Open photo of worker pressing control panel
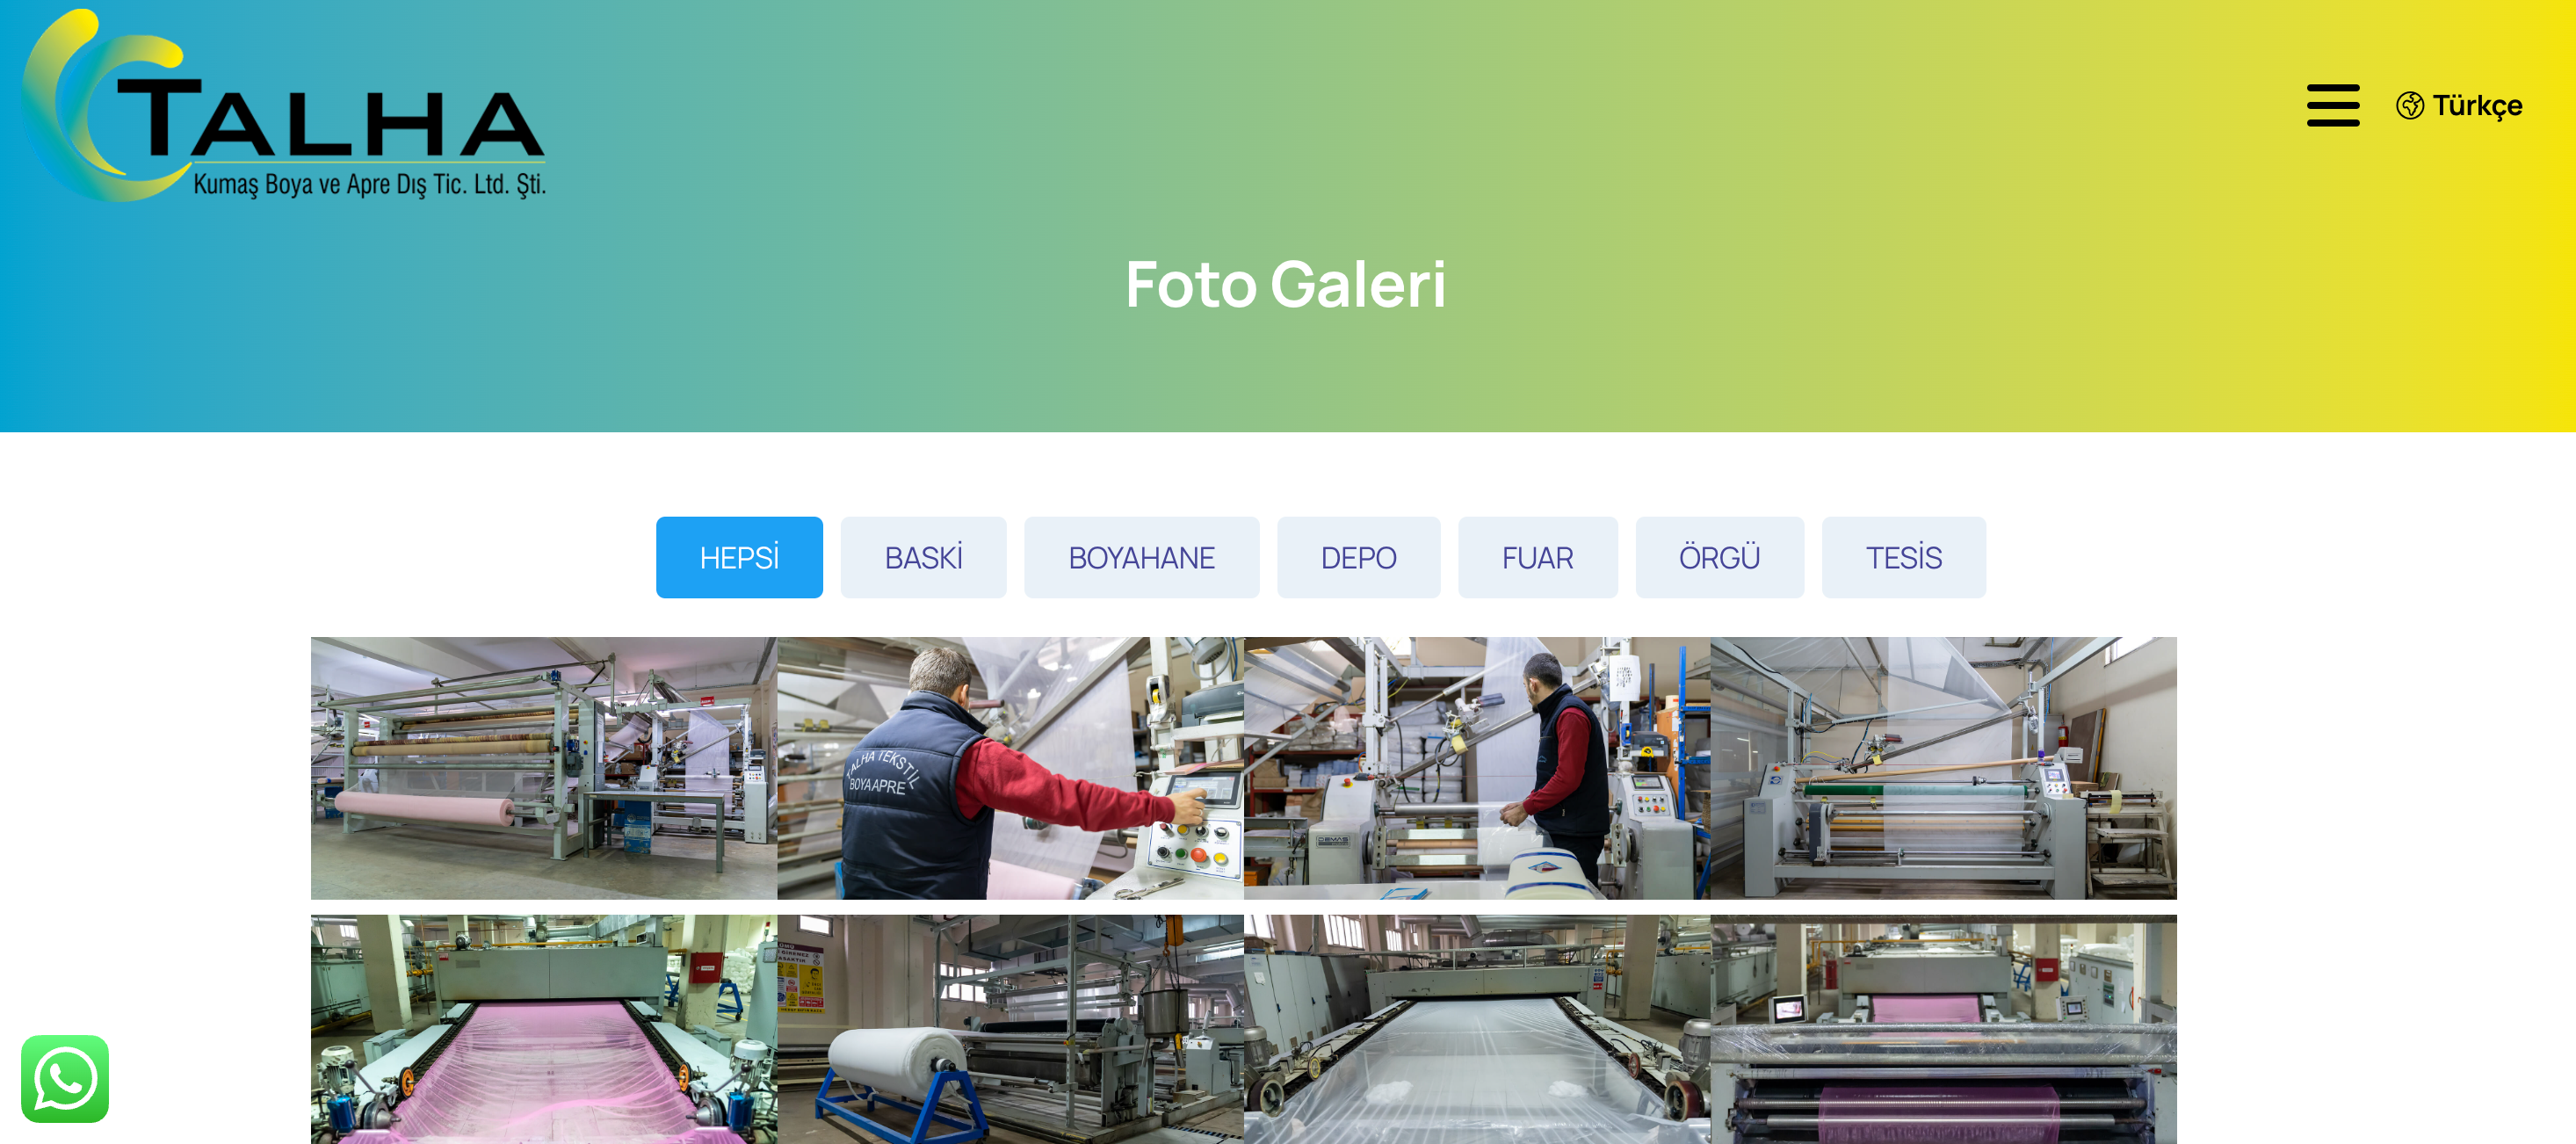2576x1144 pixels. click(1010, 768)
